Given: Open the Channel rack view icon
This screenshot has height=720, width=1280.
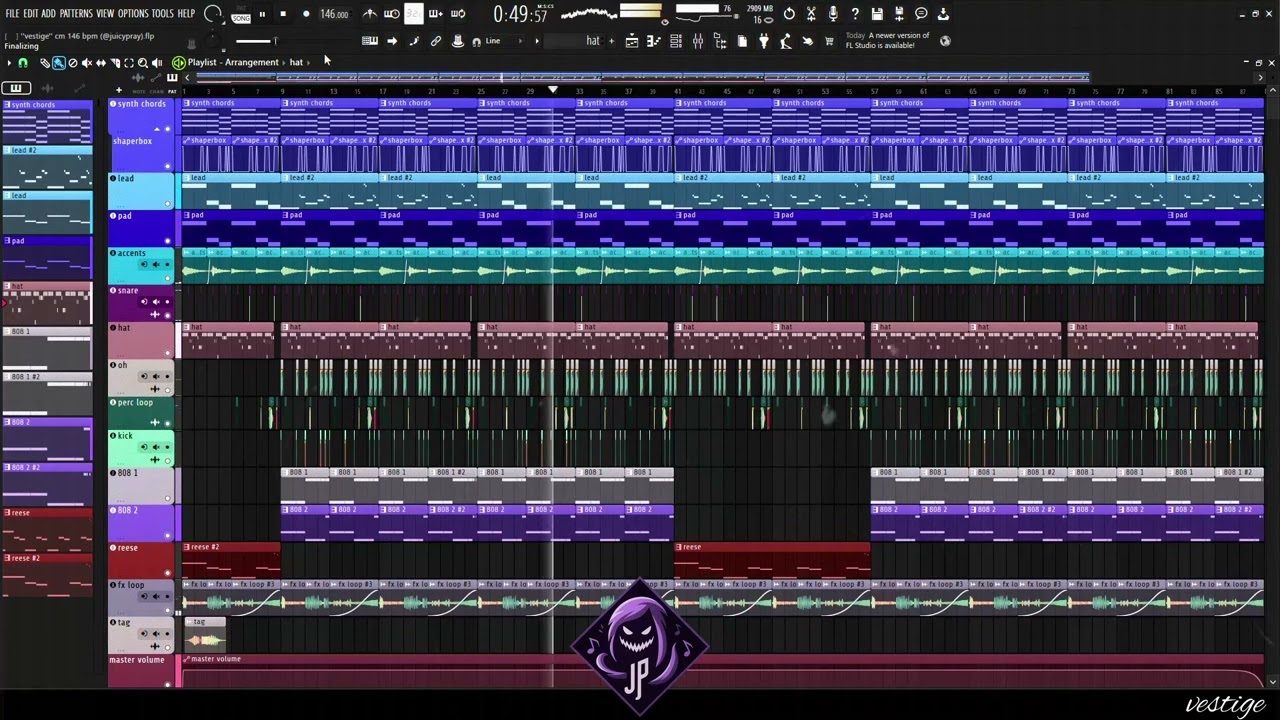Looking at the screenshot, I should tap(676, 41).
